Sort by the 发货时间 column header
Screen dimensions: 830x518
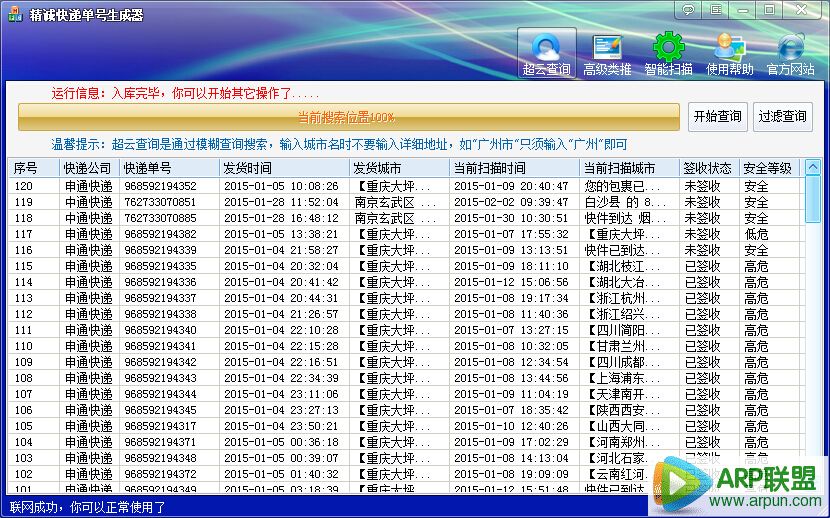(284, 168)
